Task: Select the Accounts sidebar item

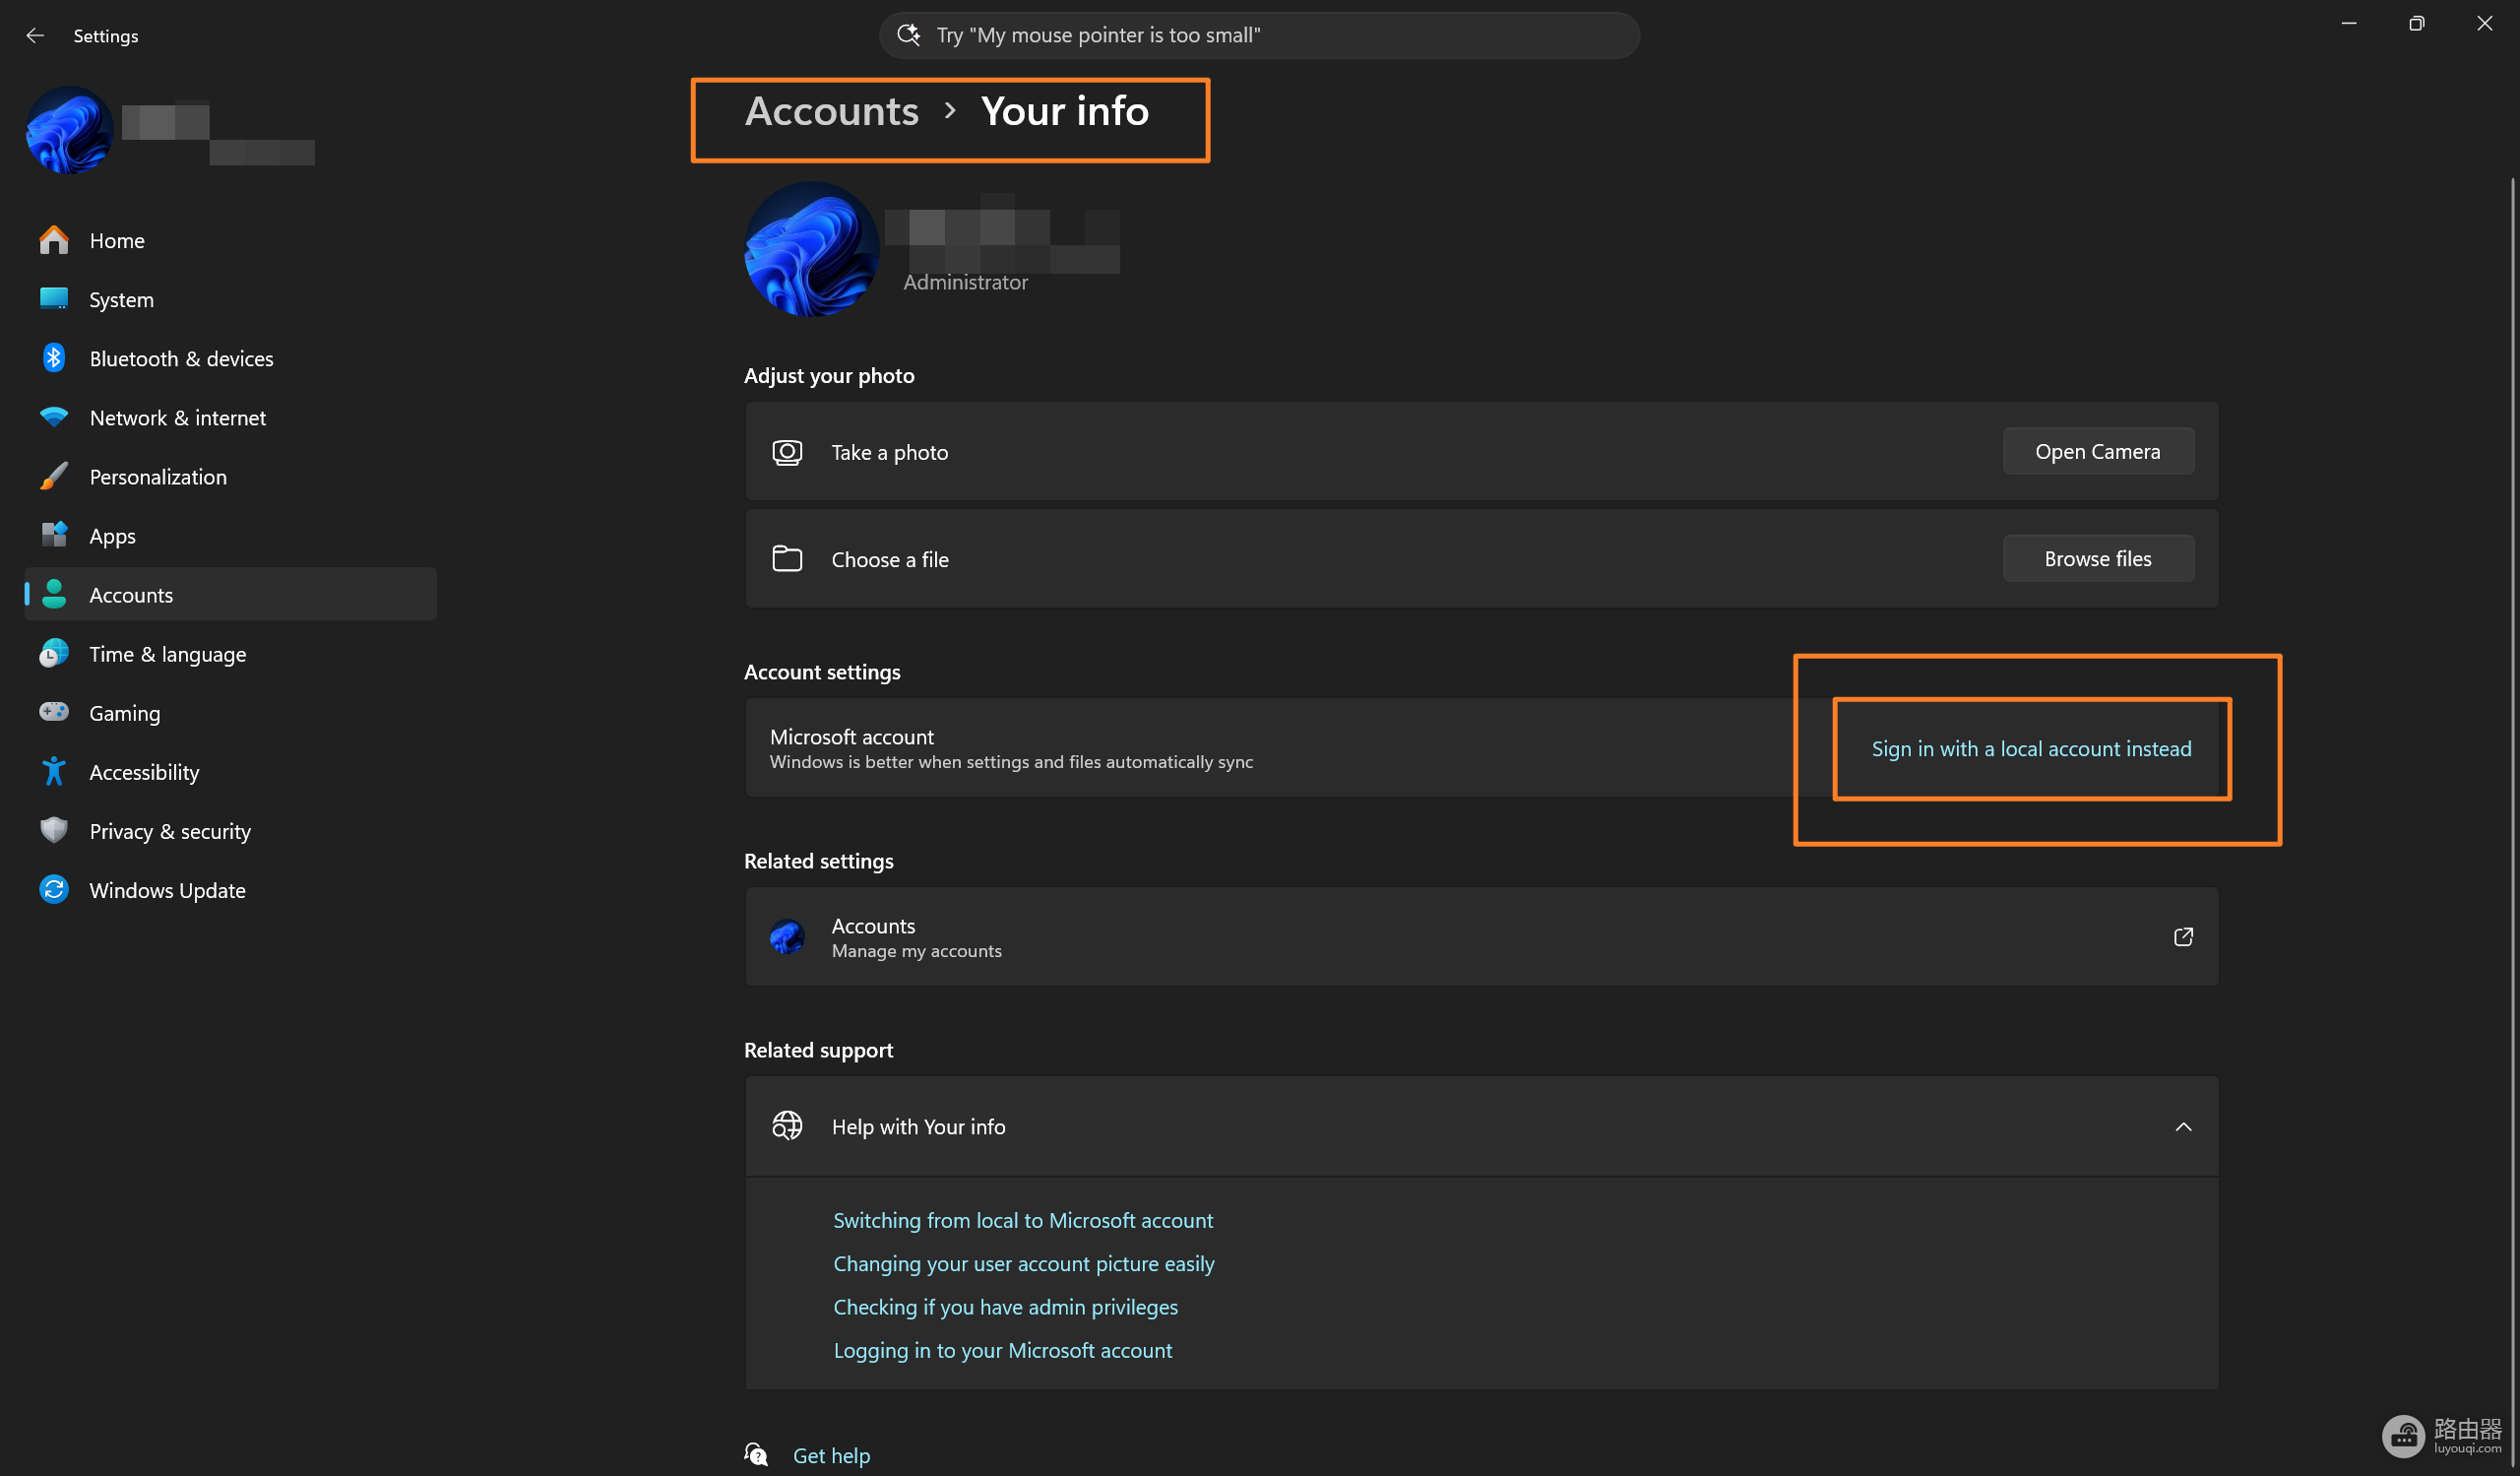Action: pyautogui.click(x=231, y=594)
